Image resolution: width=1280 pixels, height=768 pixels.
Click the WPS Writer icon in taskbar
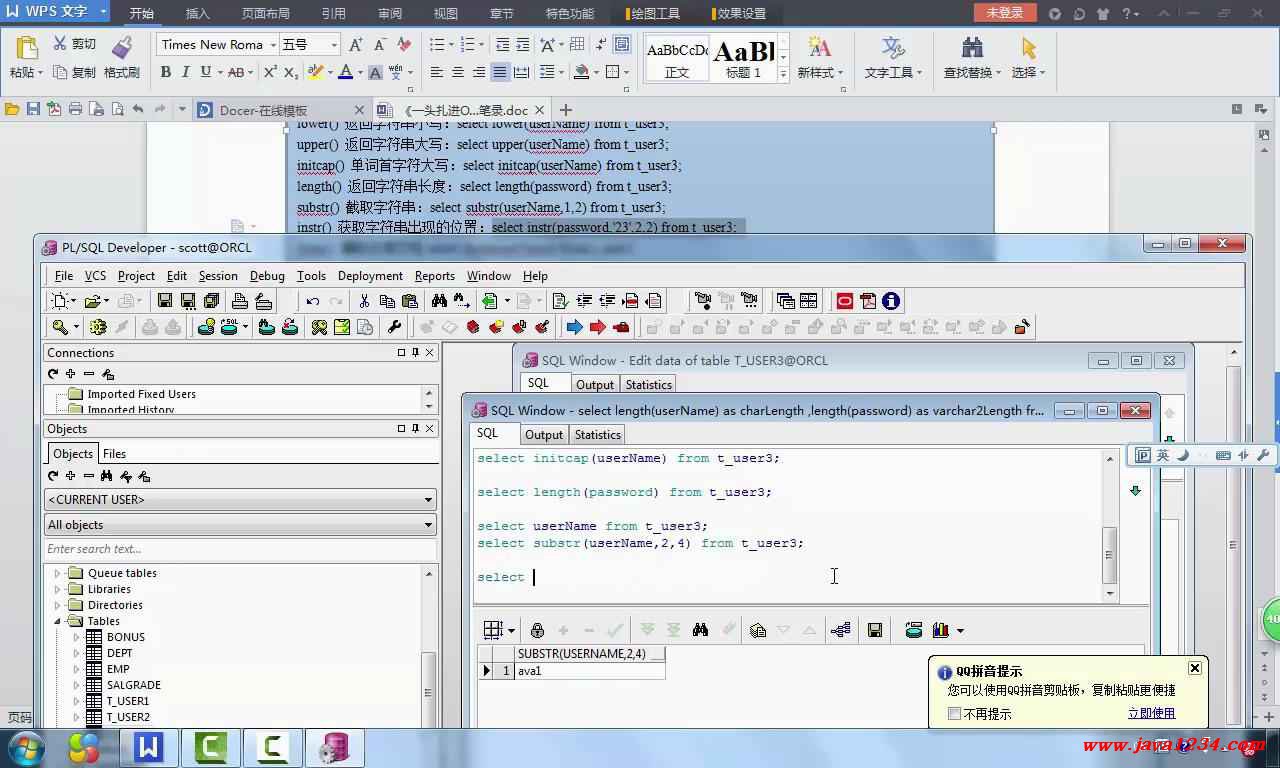point(149,747)
